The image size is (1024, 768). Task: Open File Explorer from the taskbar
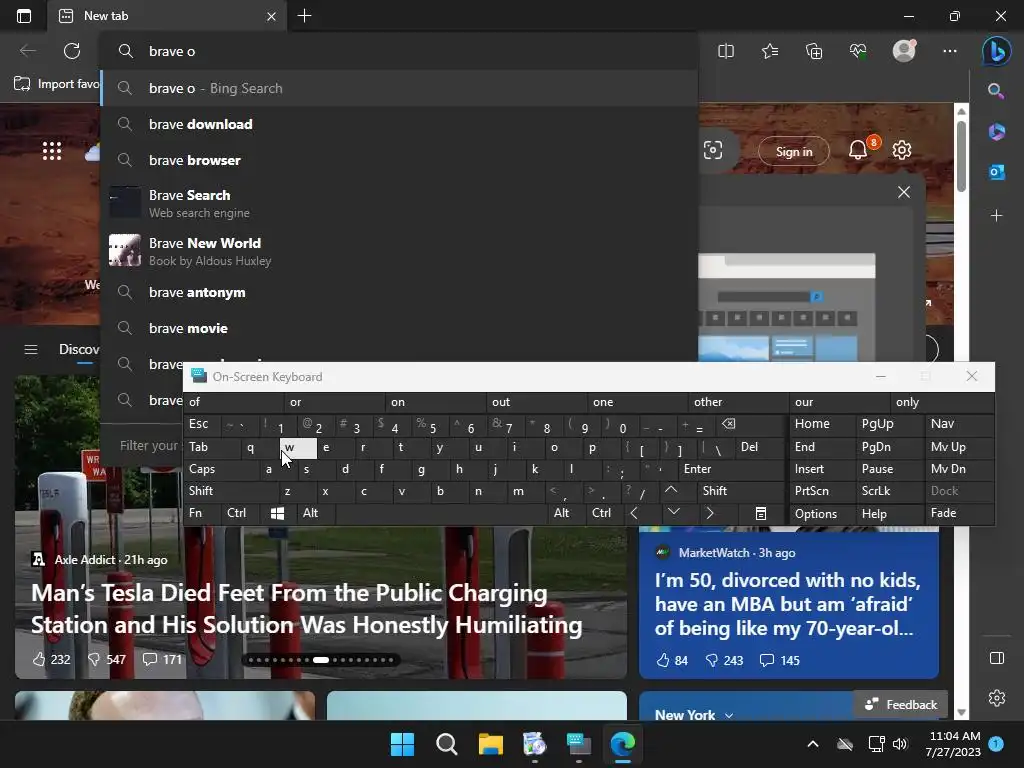490,744
